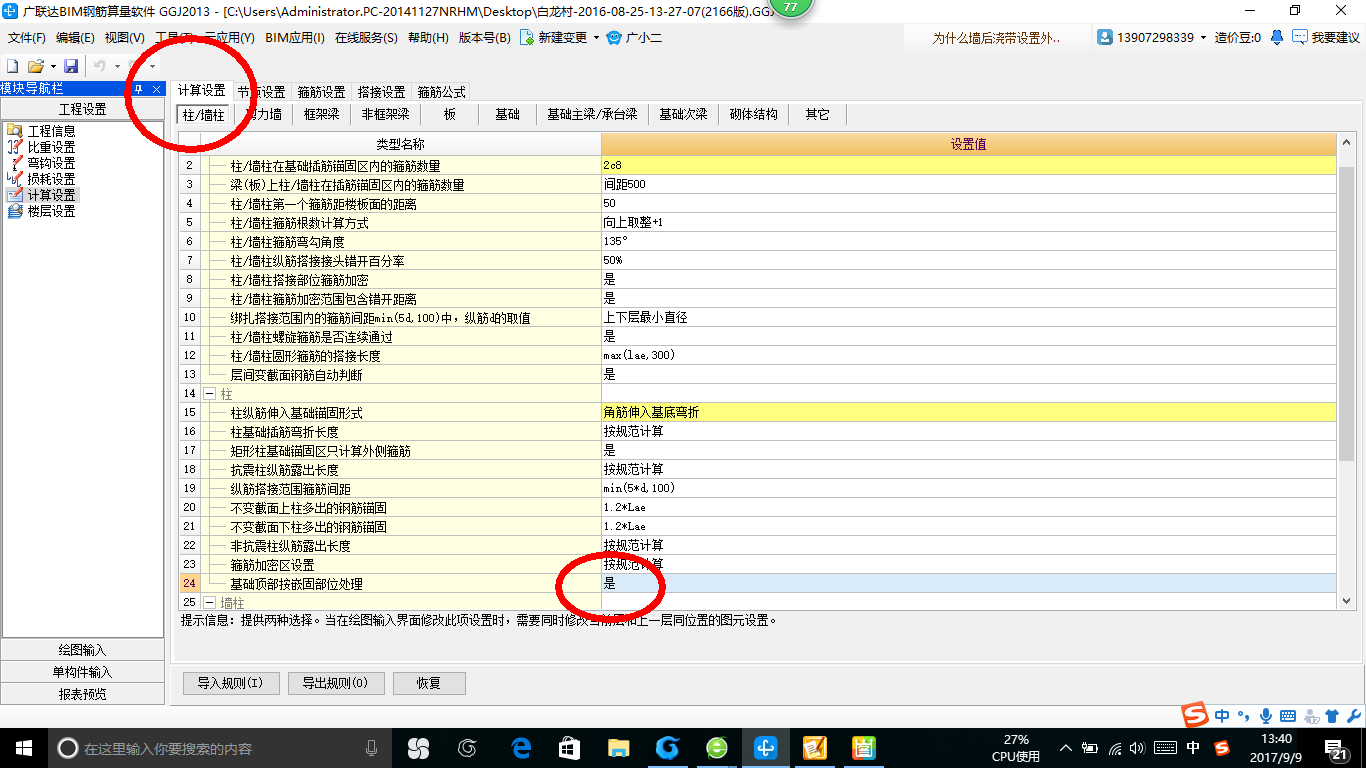Click the New file toolbar icon
This screenshot has width=1366, height=768.
point(13,66)
